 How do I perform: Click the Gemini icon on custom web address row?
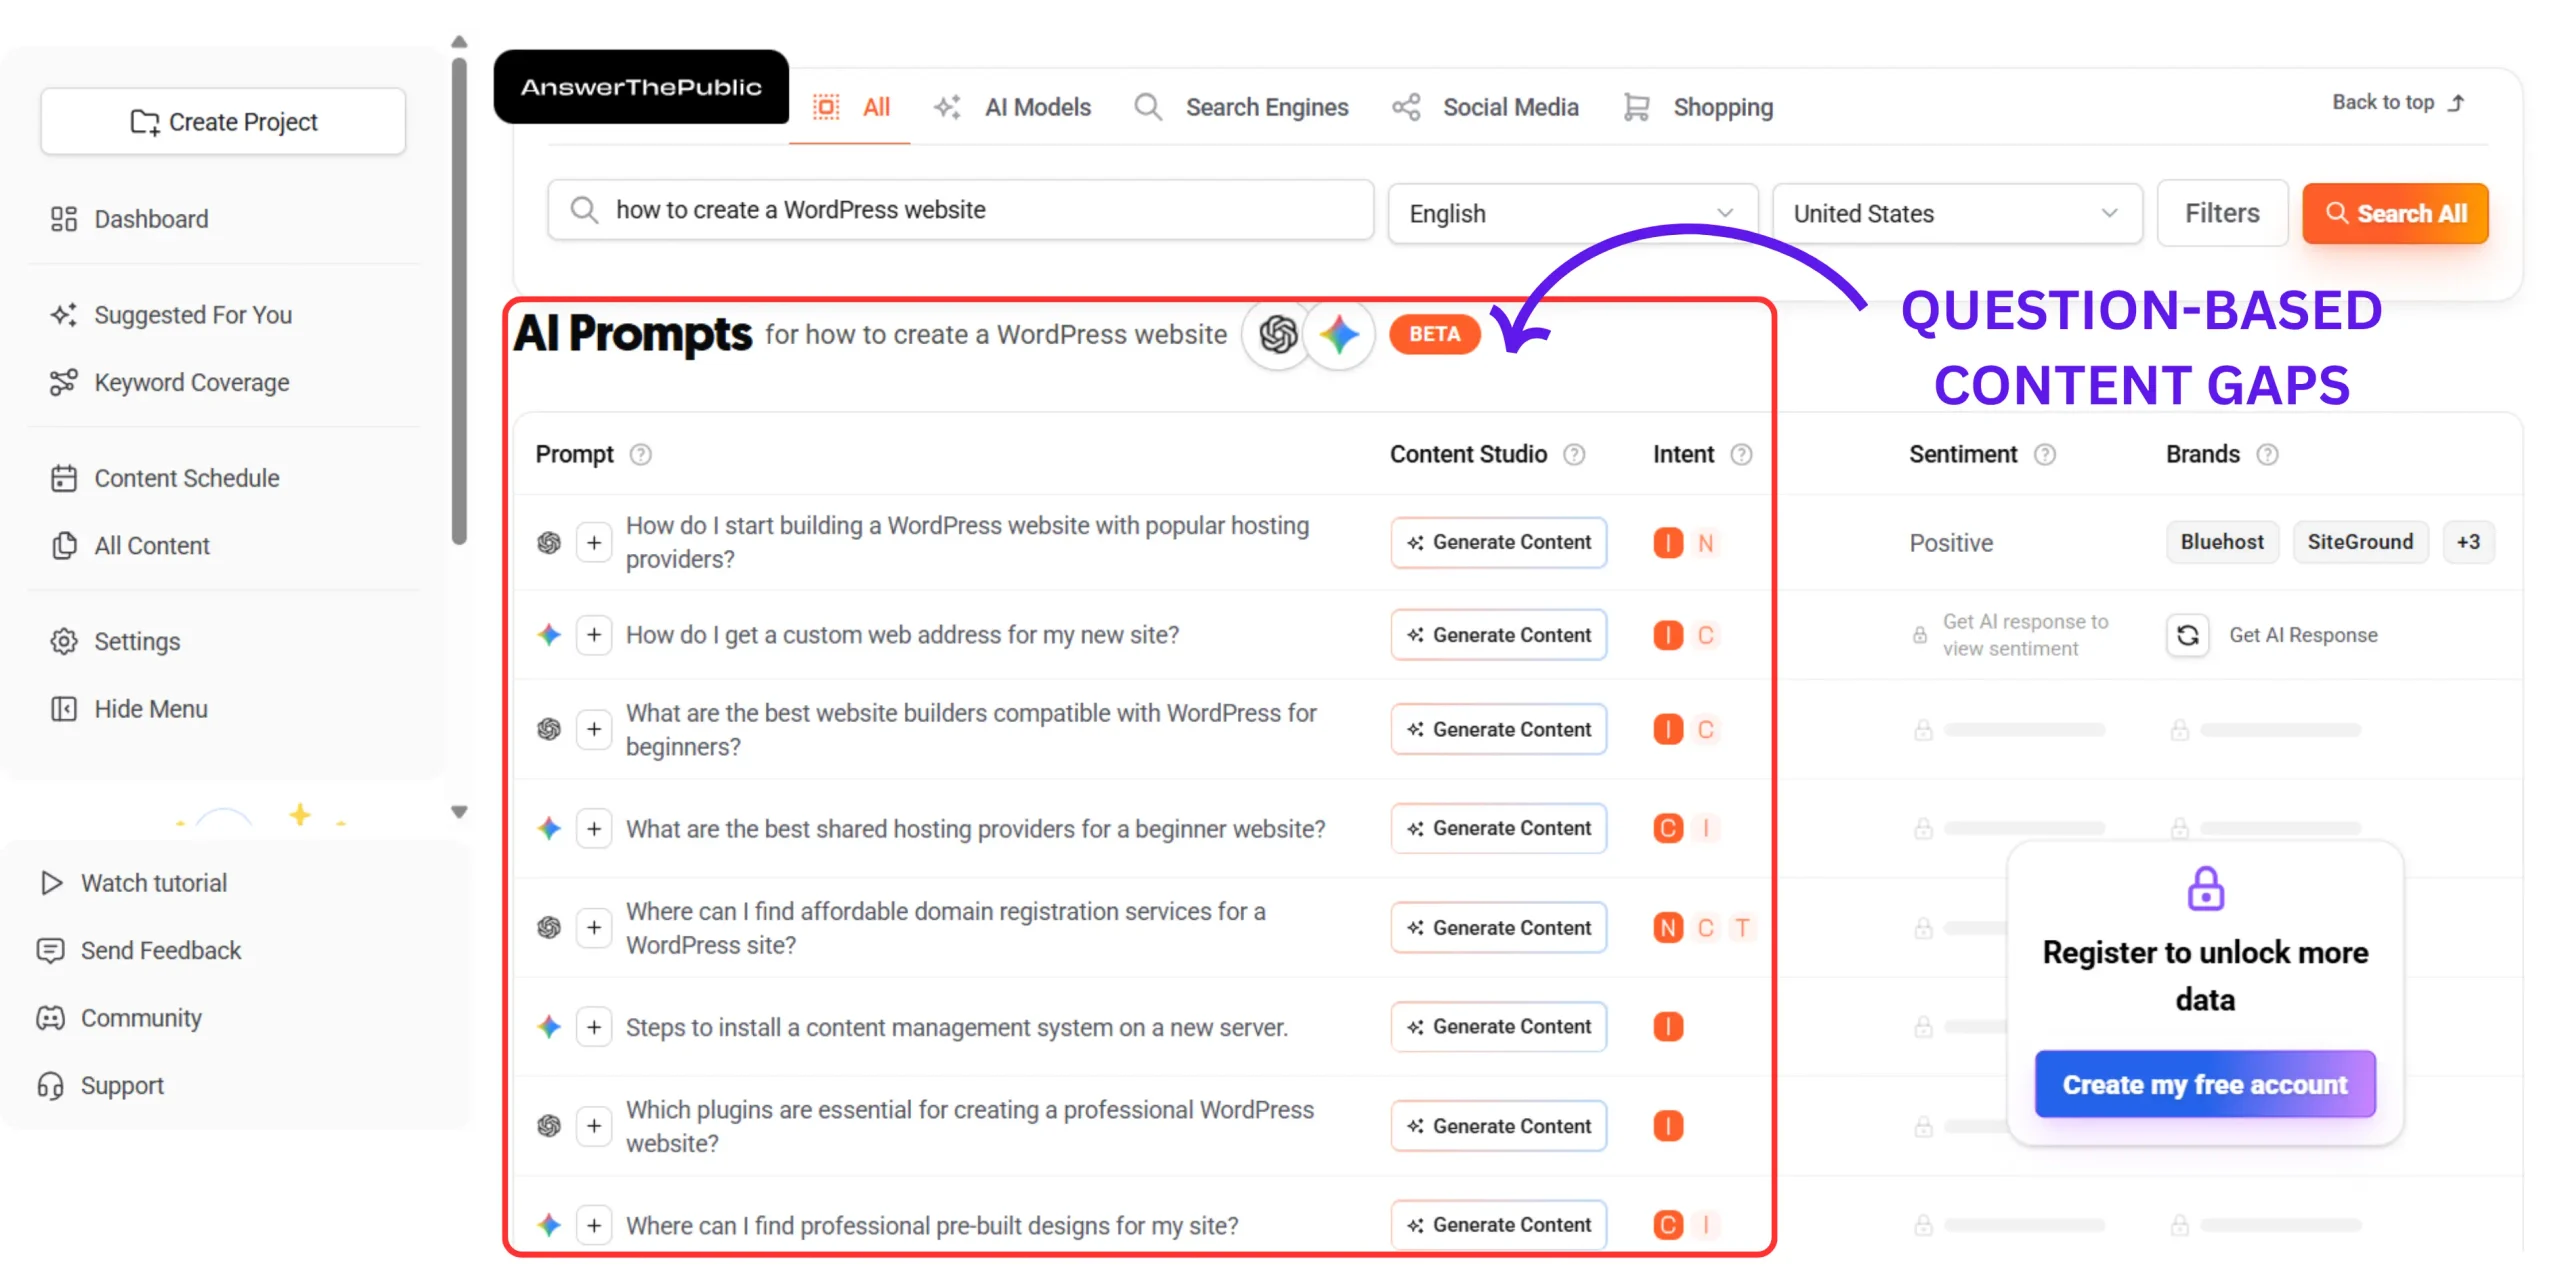549,634
